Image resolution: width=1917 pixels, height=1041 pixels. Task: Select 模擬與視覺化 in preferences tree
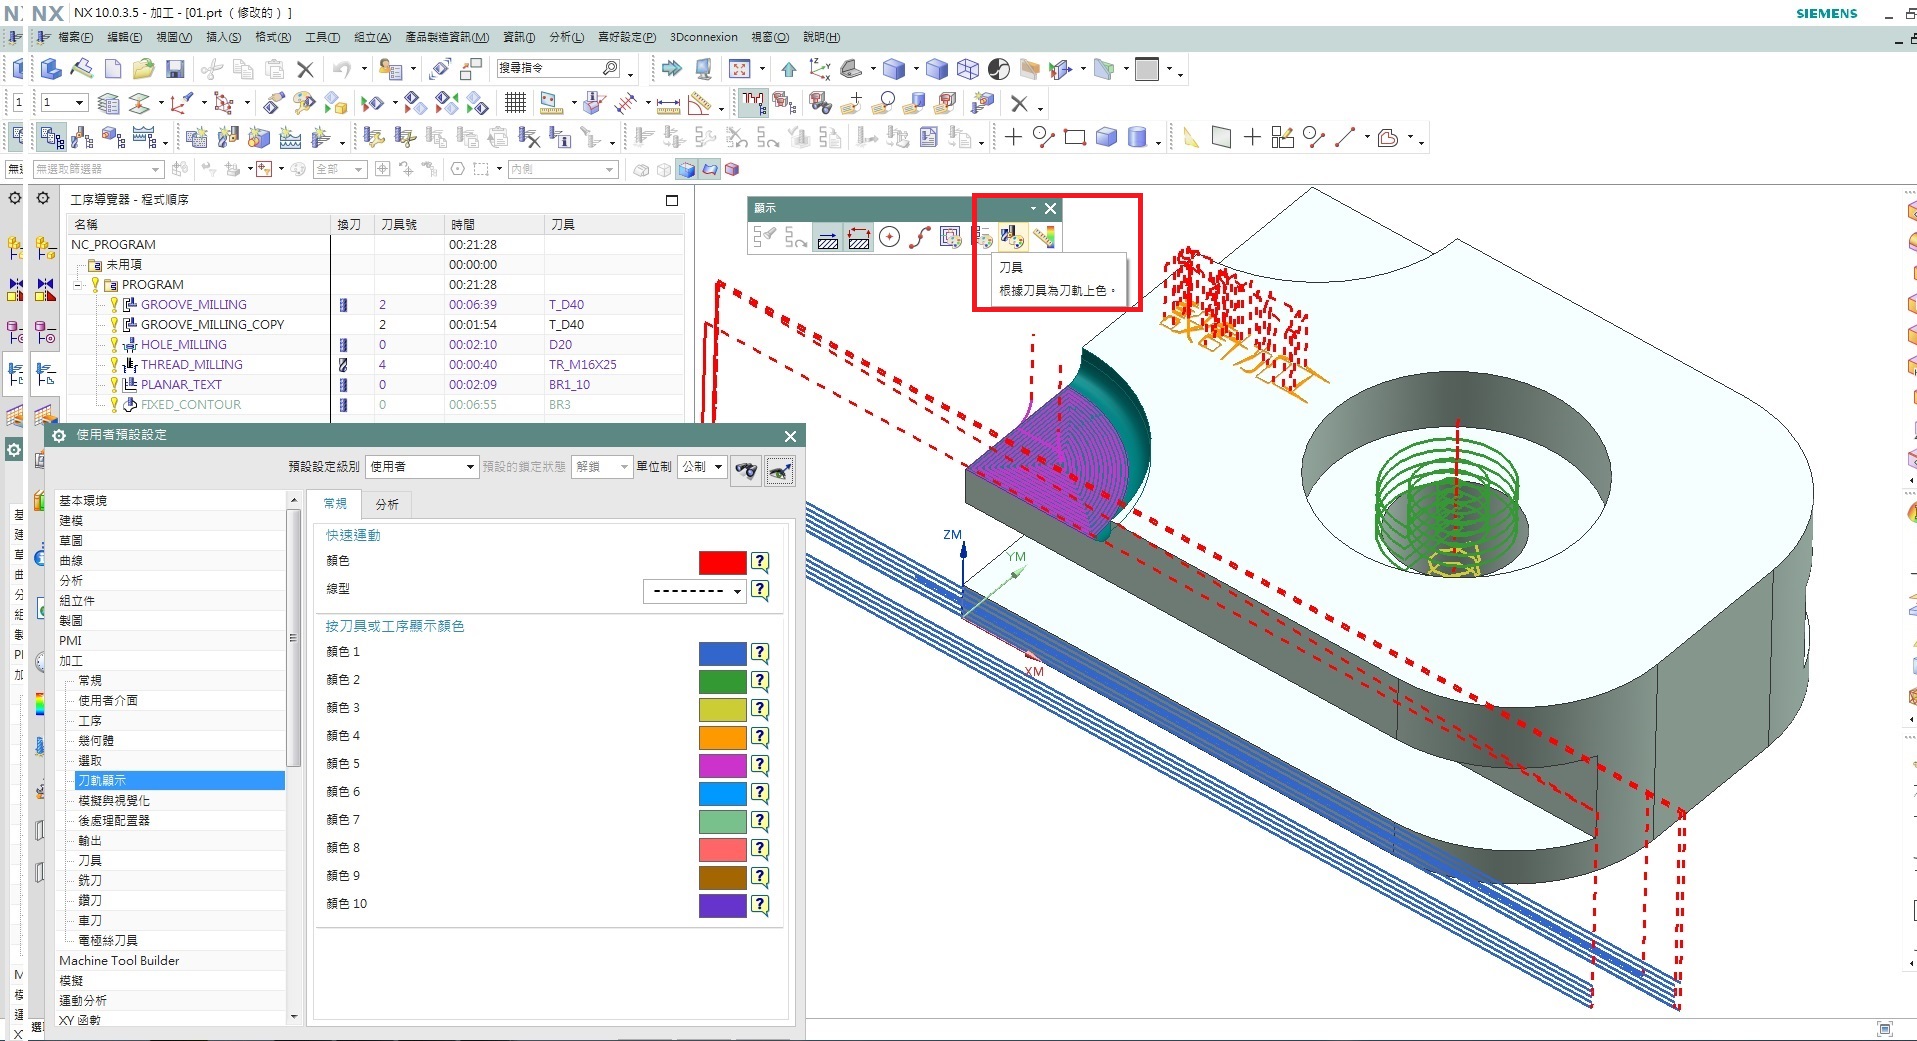coord(114,801)
